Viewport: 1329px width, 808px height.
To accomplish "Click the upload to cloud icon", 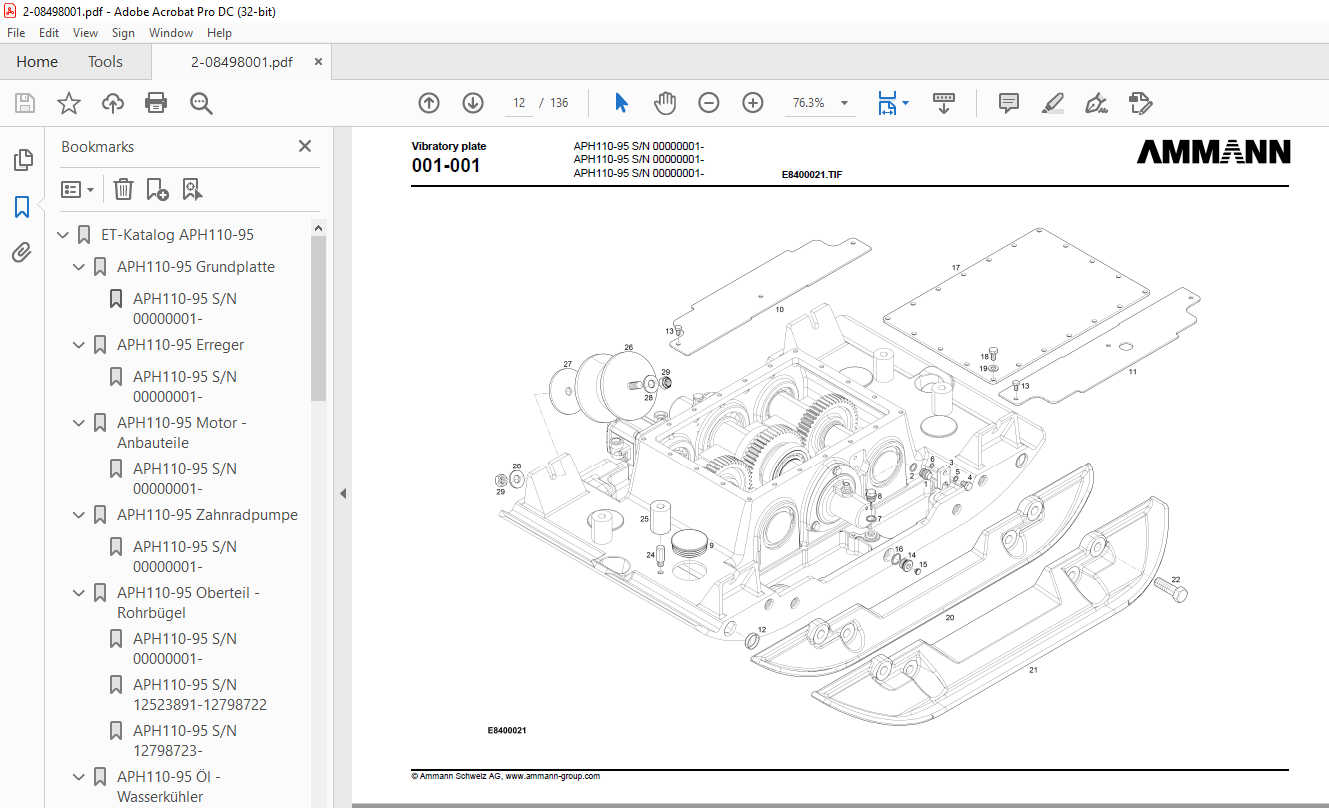I will pyautogui.click(x=113, y=103).
